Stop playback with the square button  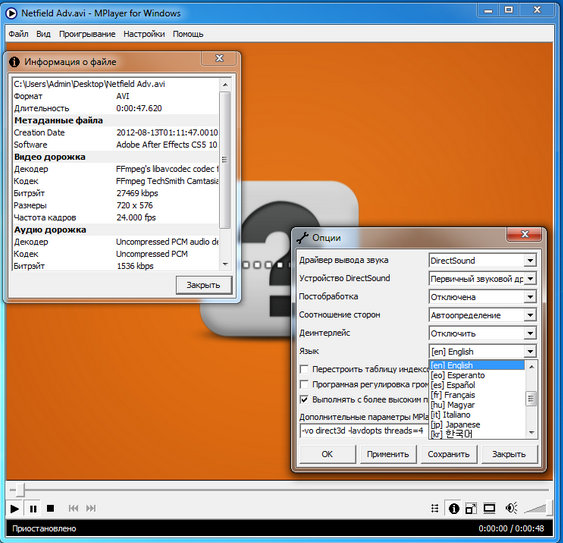(x=51, y=508)
